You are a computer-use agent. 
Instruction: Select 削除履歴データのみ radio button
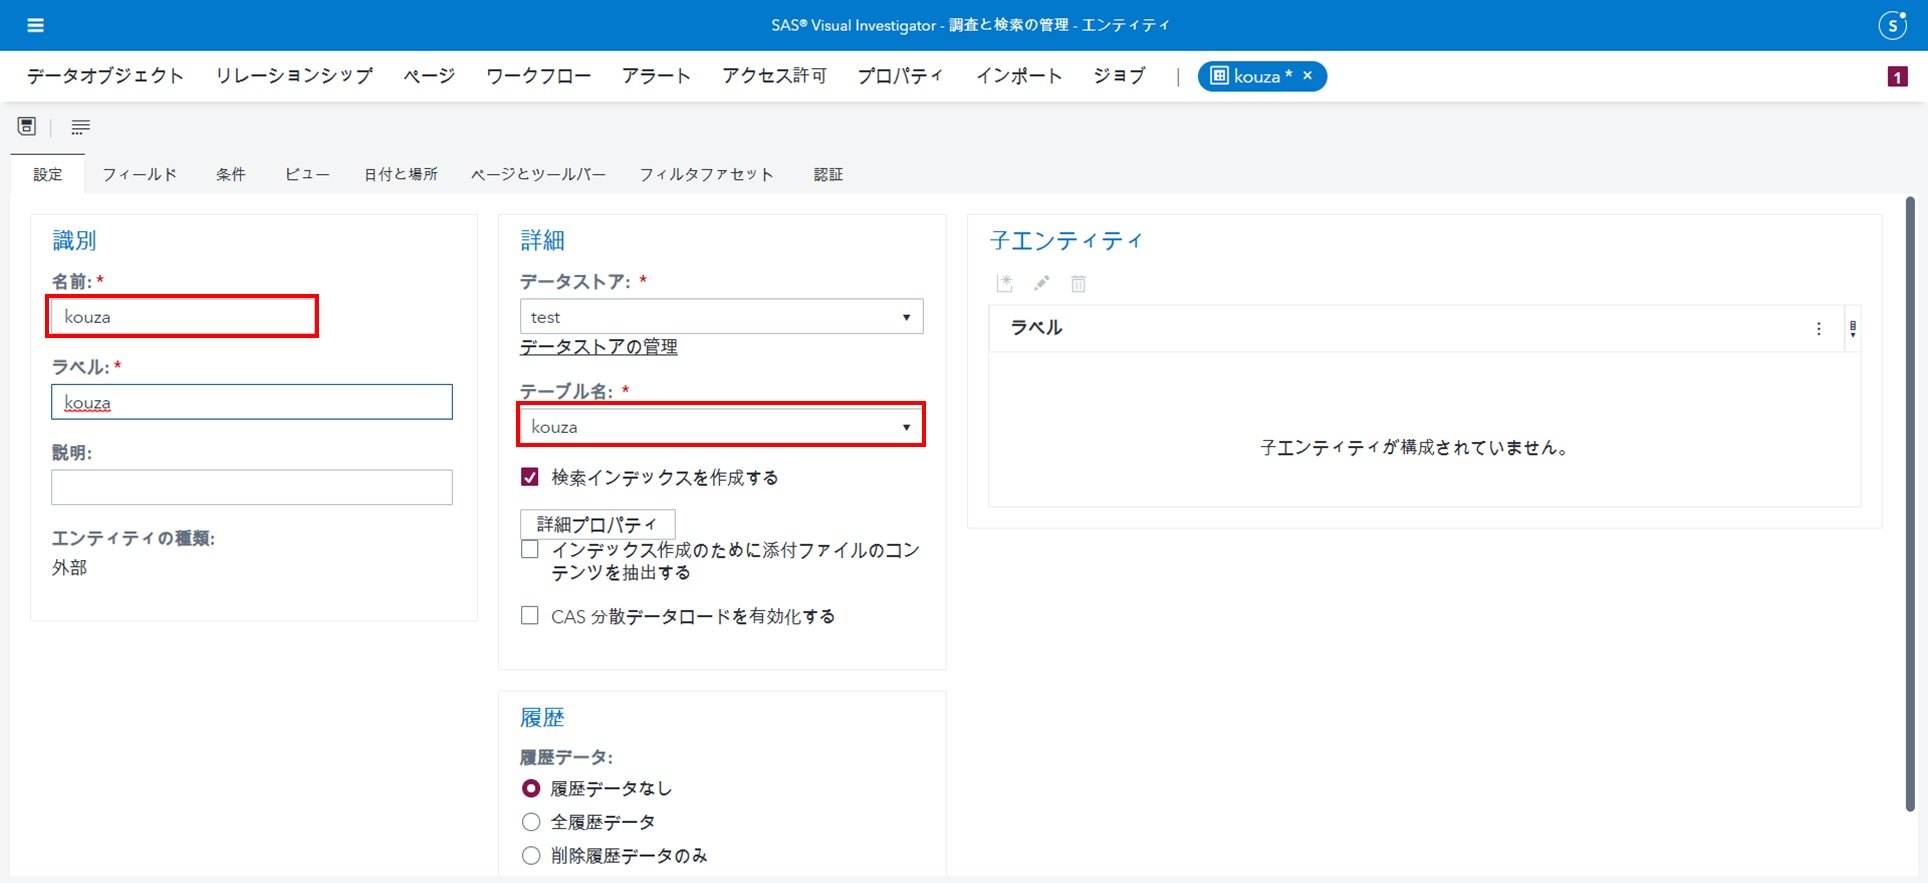531,855
